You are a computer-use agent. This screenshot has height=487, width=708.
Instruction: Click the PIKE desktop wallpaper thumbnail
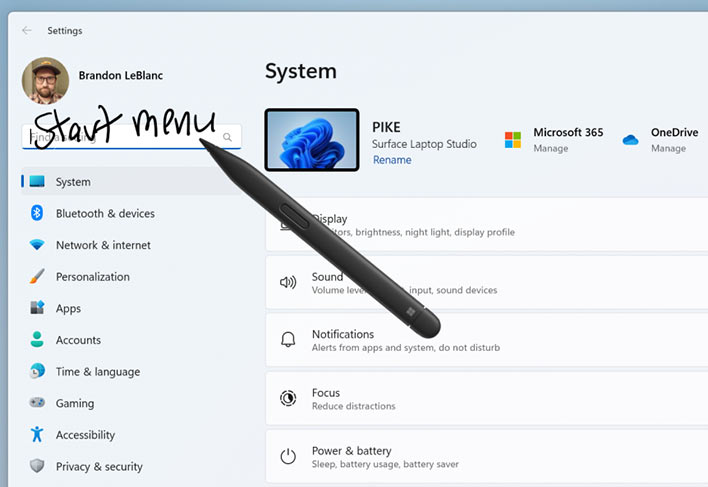[x=312, y=140]
